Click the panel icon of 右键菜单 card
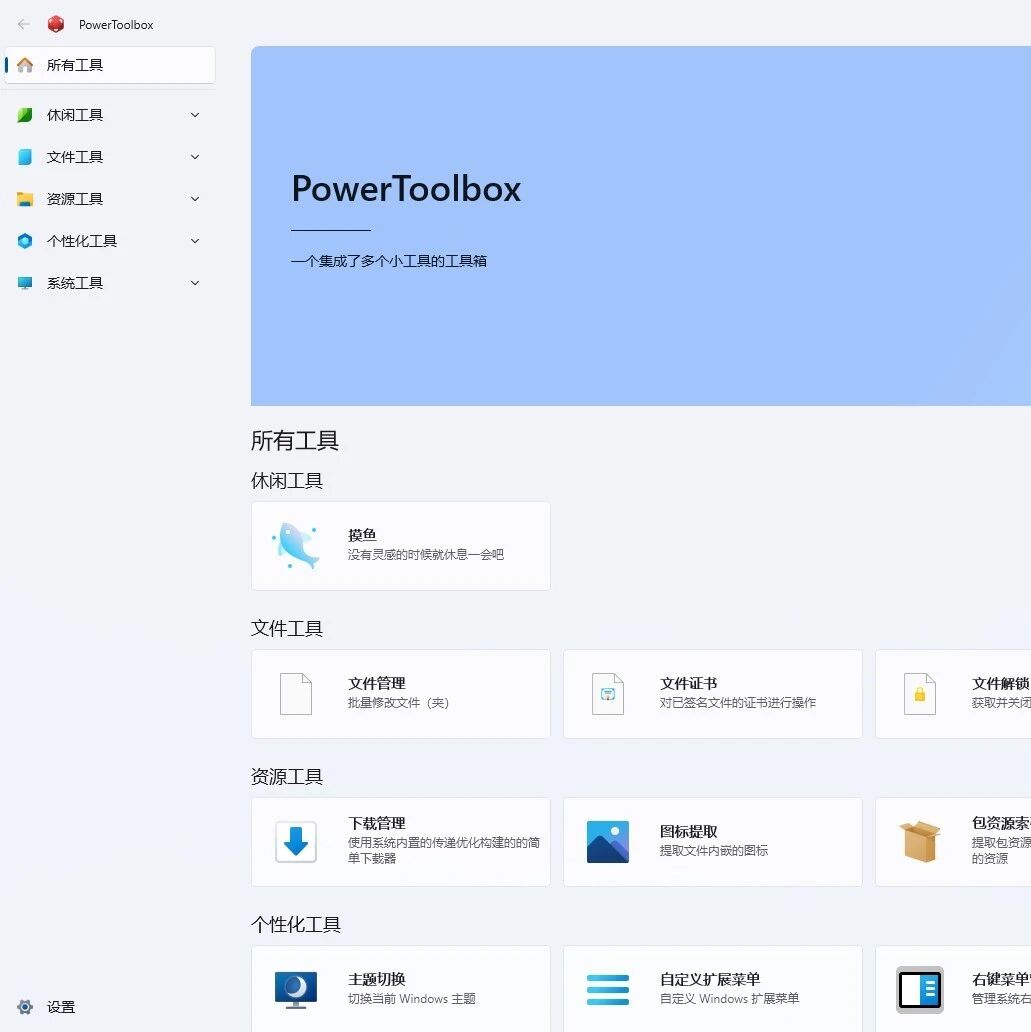The width and height of the screenshot is (1031, 1032). point(920,989)
